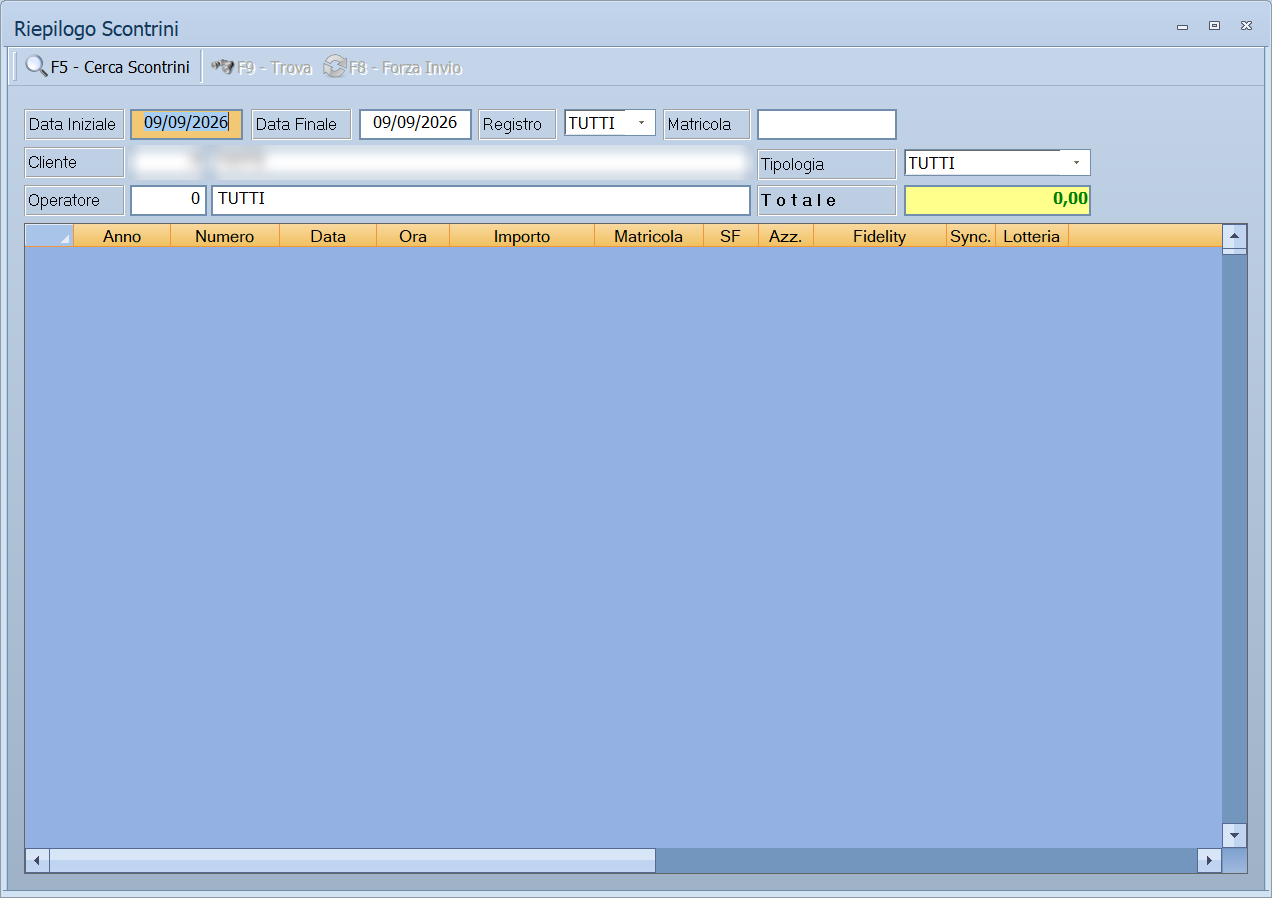Focus the Data Iniziale date field
Viewport: 1272px width, 898px height.
[187, 124]
